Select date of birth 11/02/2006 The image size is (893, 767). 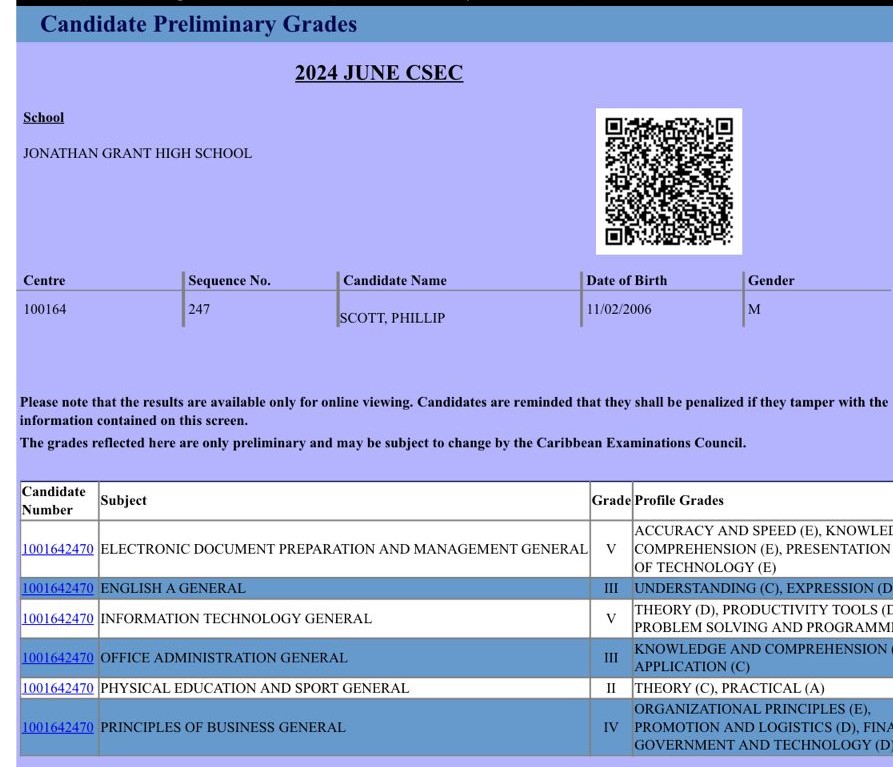tap(619, 309)
